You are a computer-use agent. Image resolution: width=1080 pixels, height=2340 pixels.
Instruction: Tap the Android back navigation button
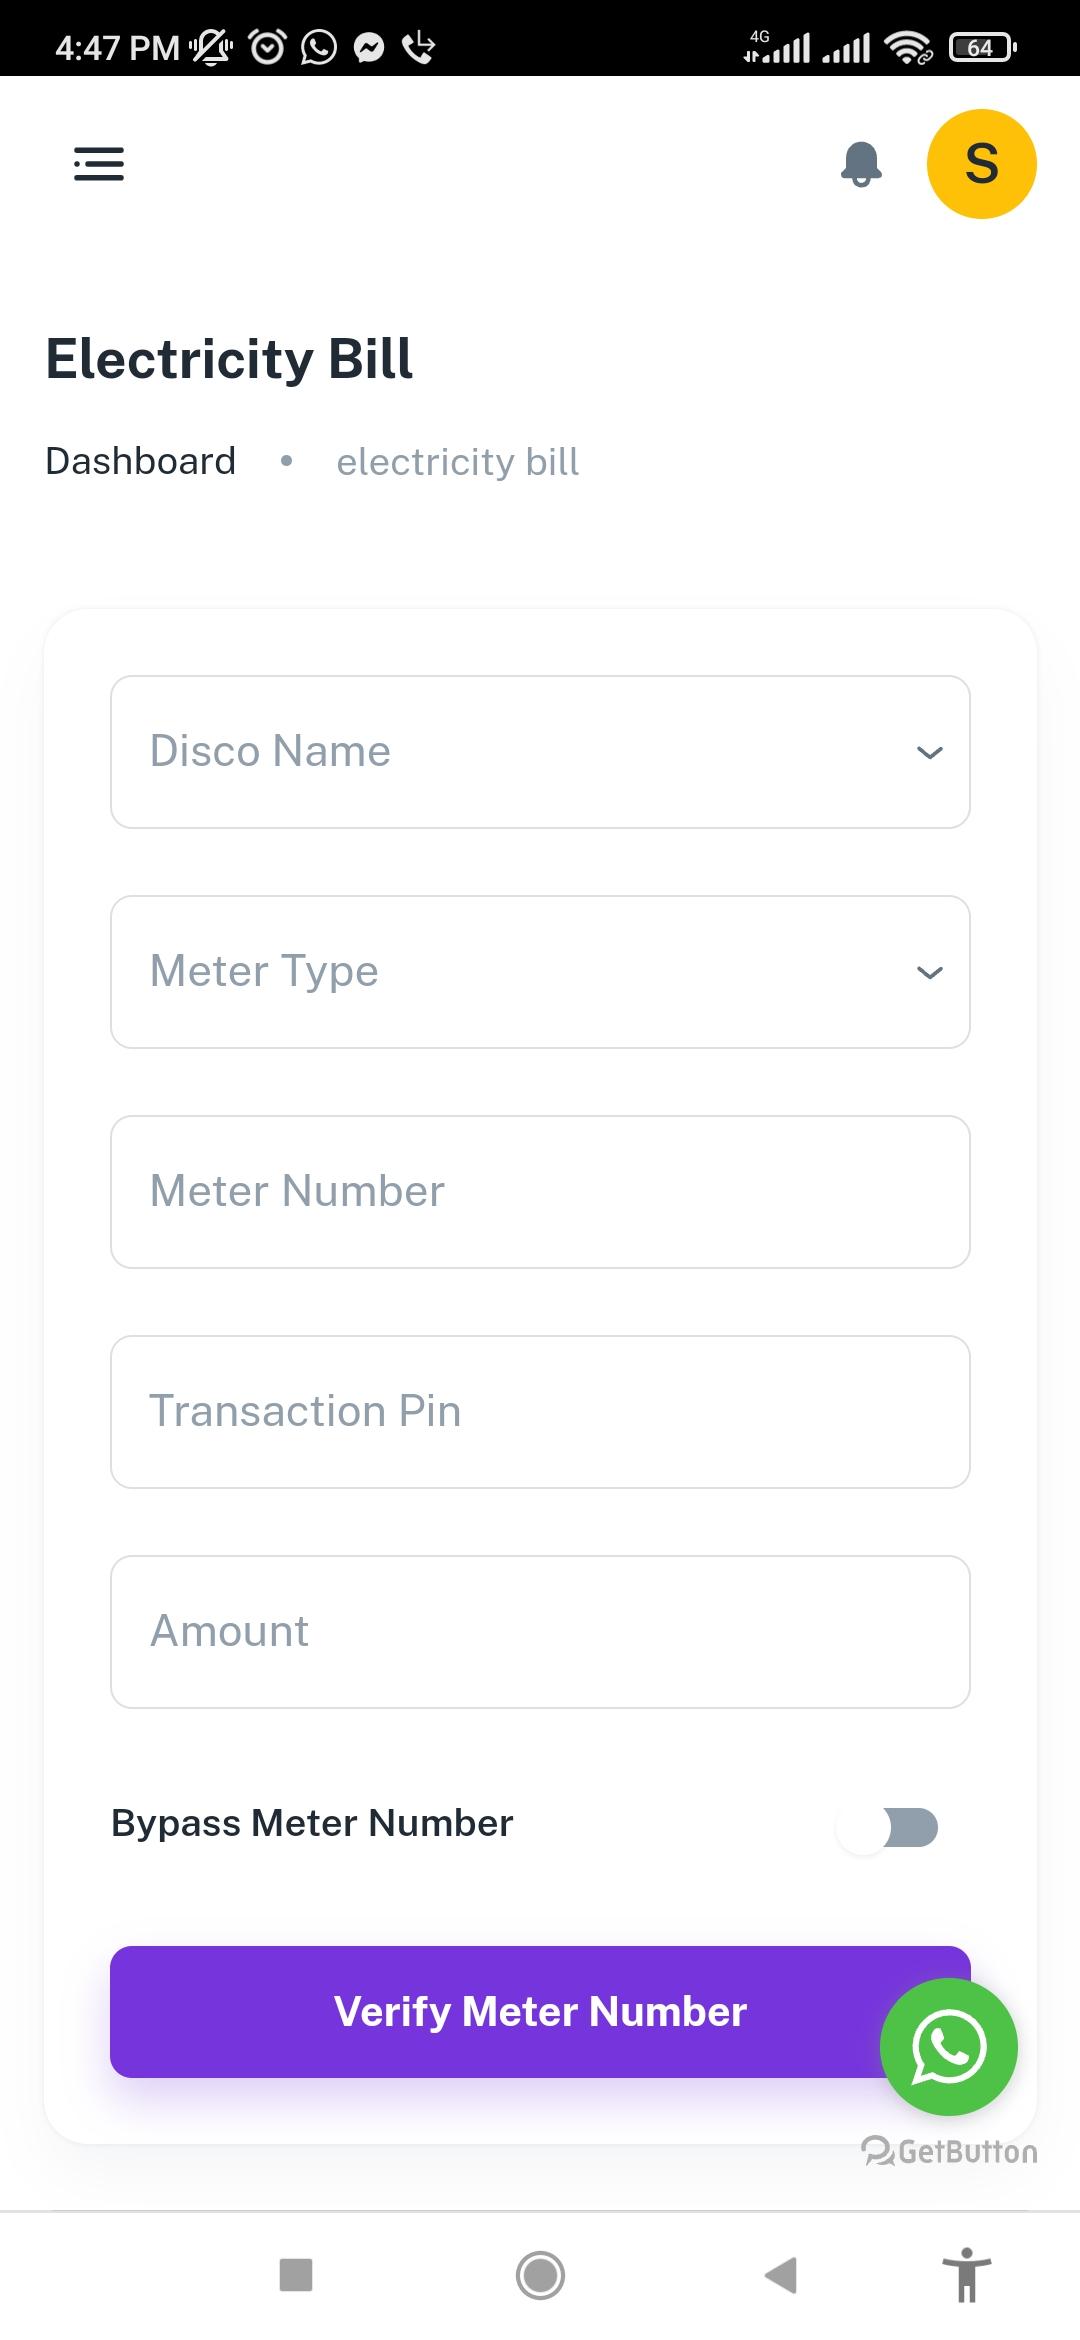(781, 2275)
